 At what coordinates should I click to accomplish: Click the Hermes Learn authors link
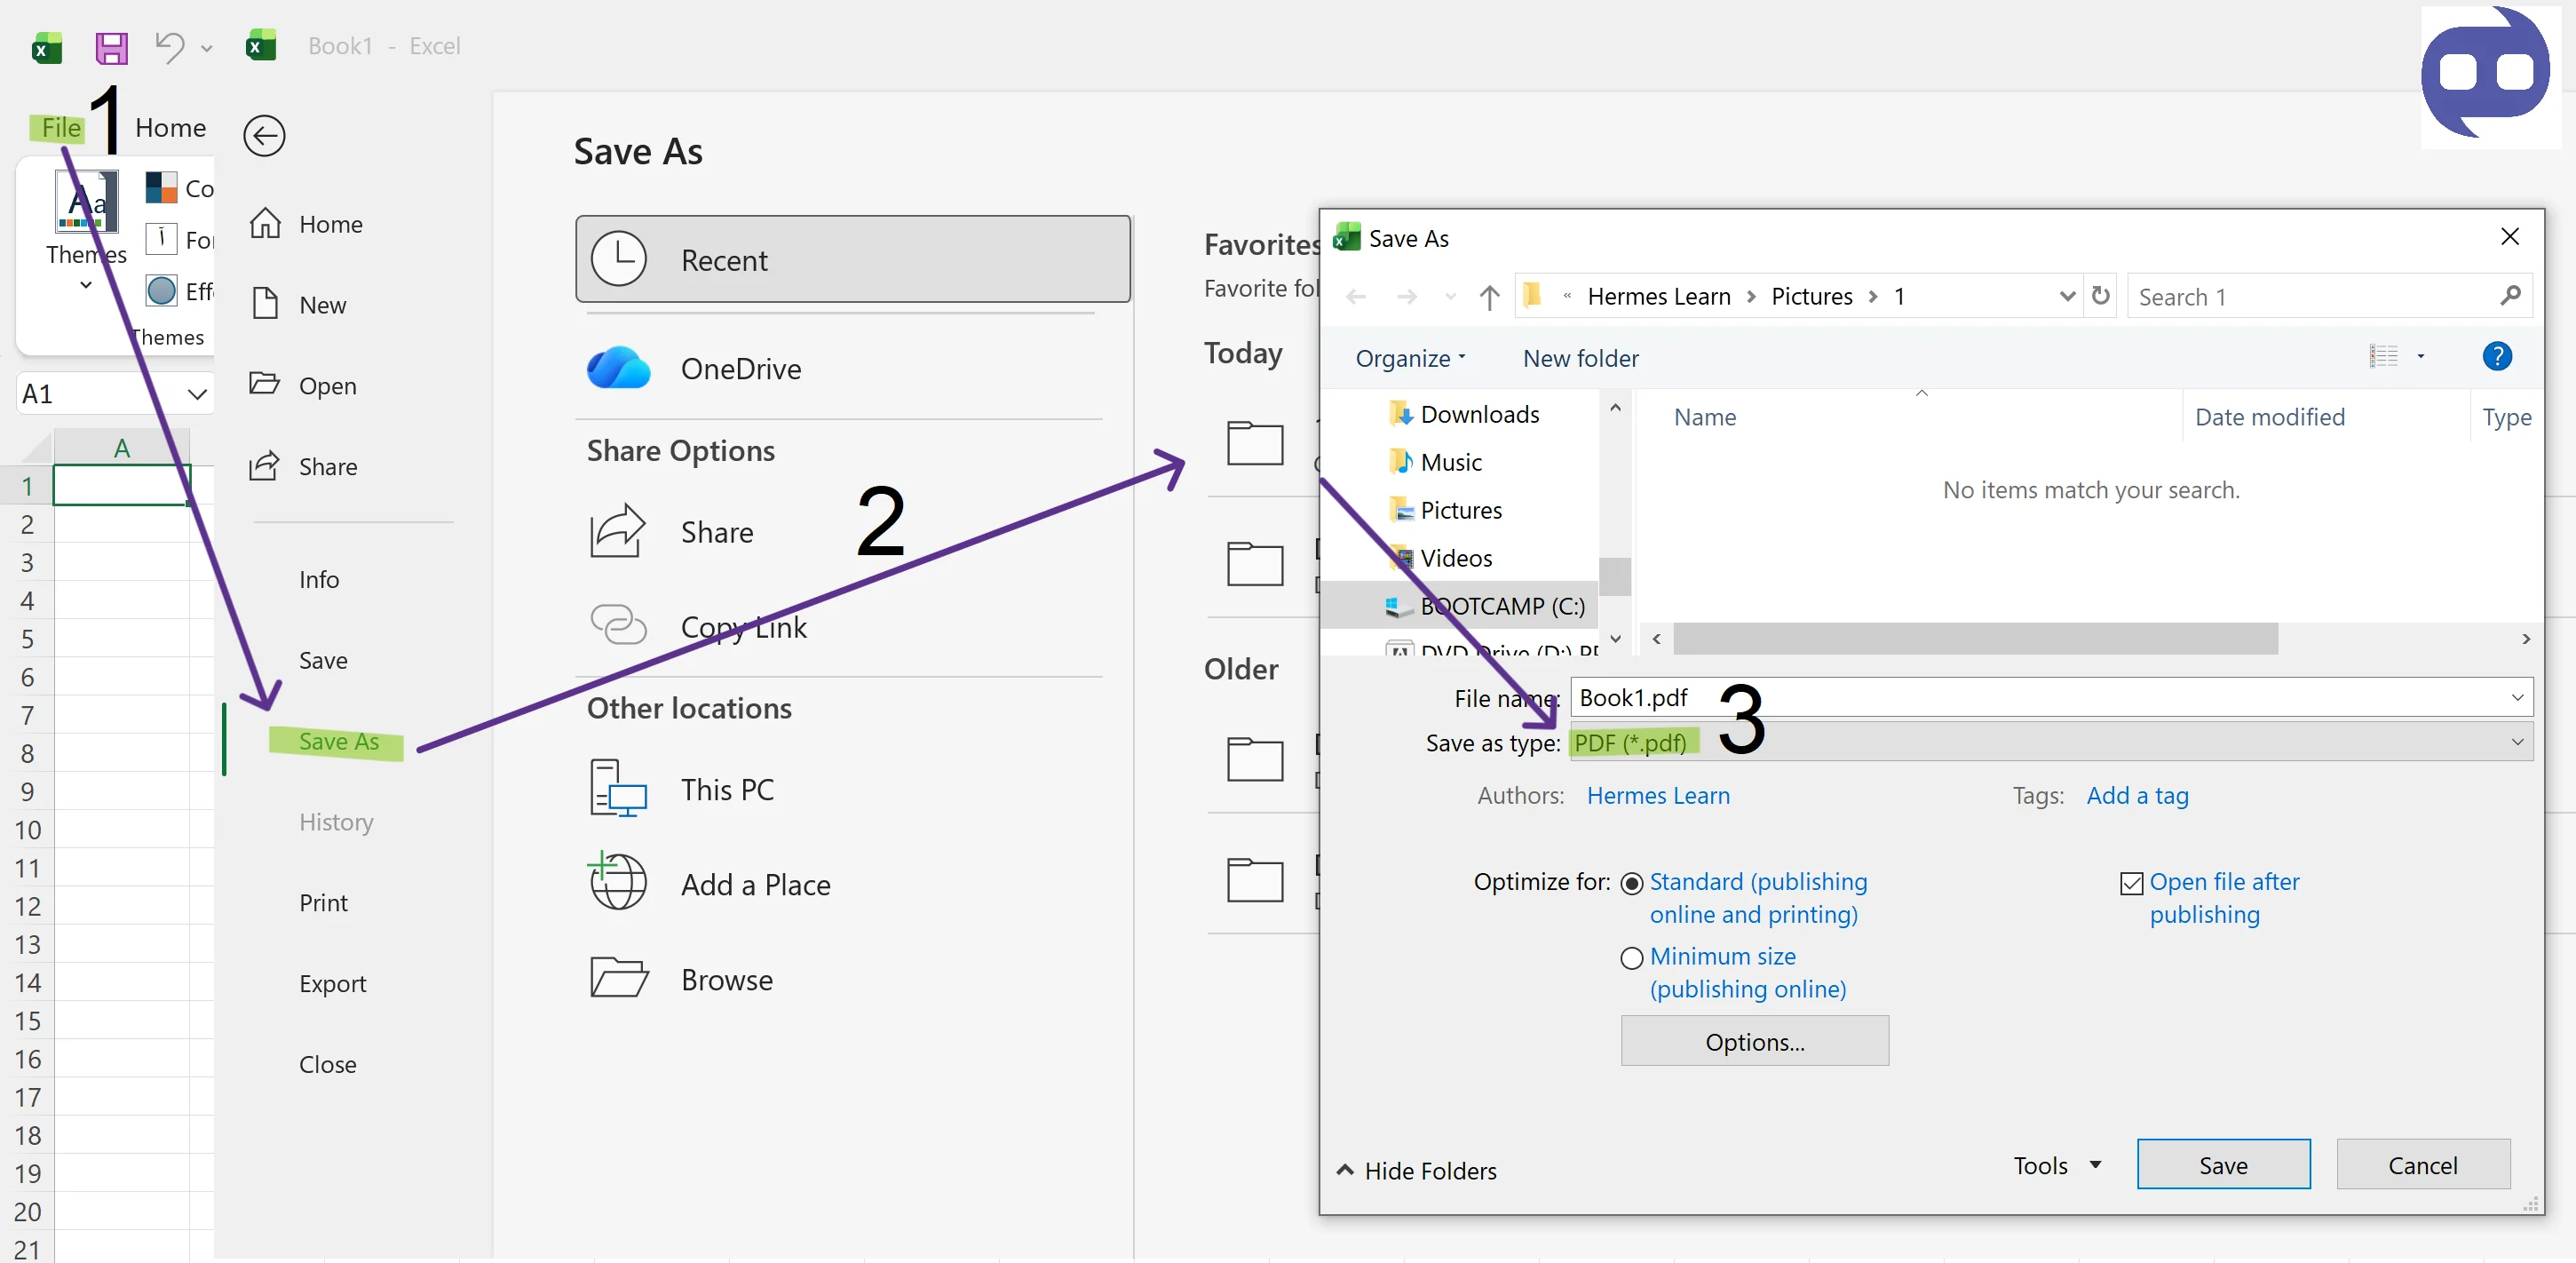point(1658,795)
